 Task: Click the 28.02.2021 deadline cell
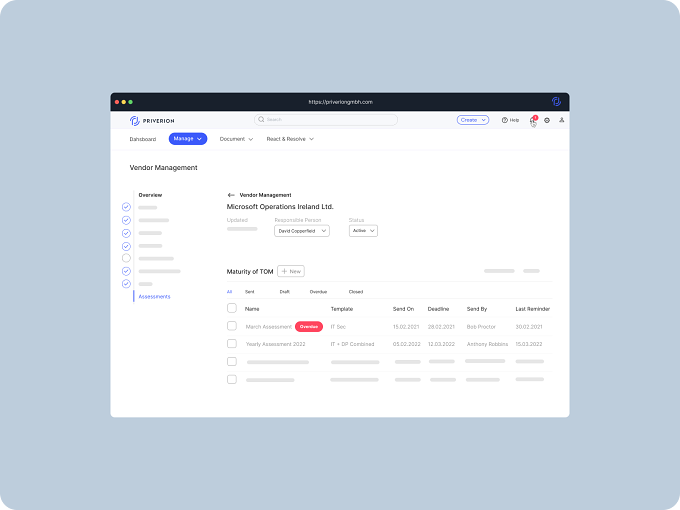[x=441, y=327]
